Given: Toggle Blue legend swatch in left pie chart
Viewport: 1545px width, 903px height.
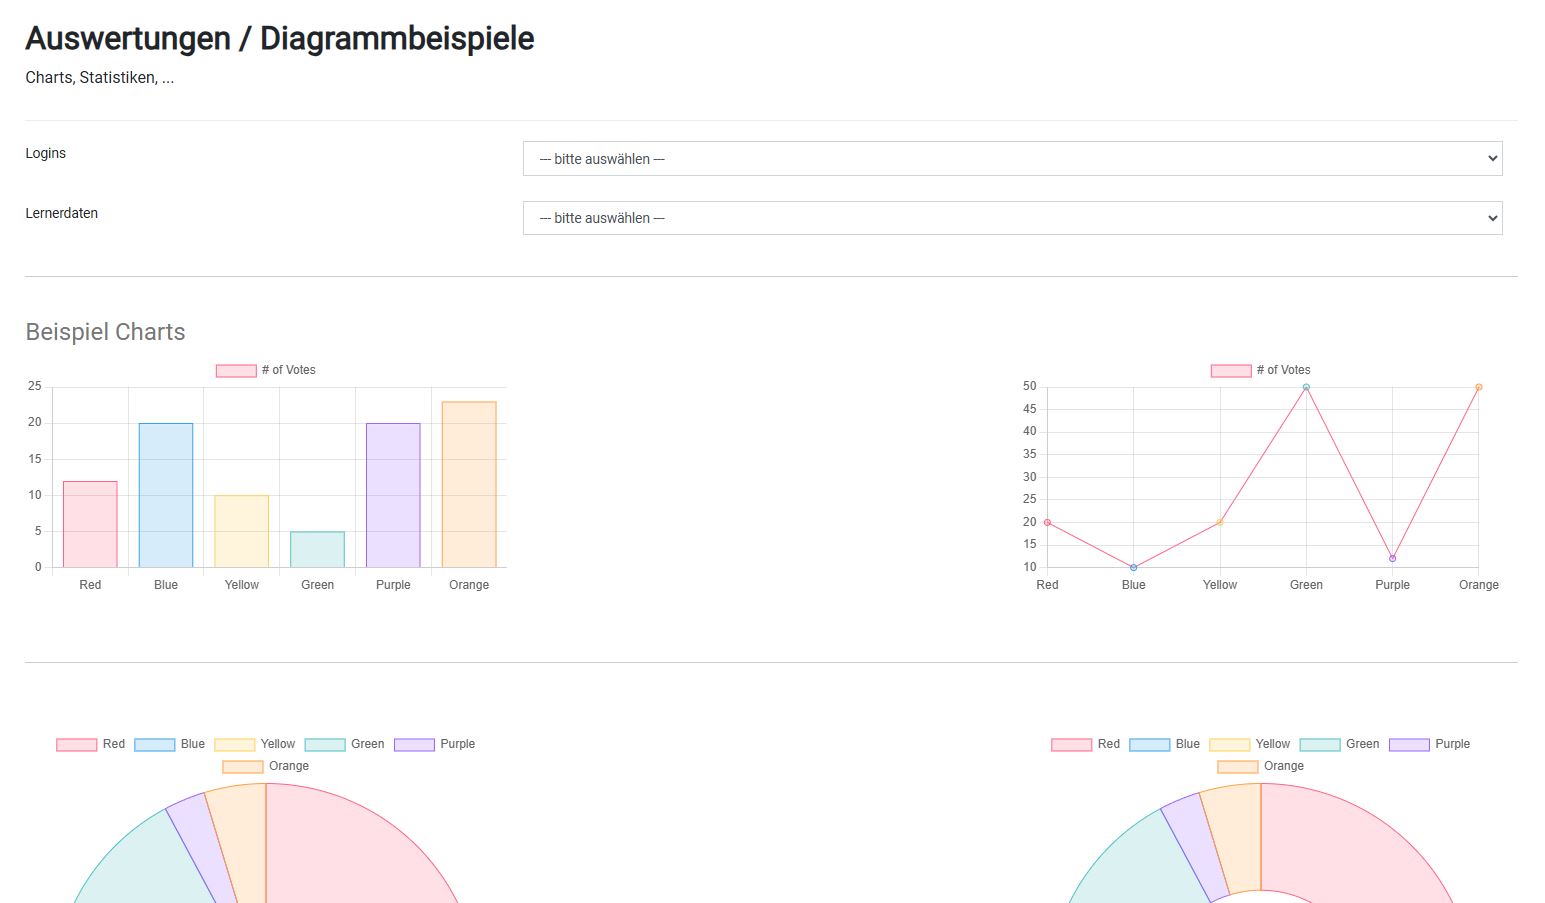Looking at the screenshot, I should point(154,745).
